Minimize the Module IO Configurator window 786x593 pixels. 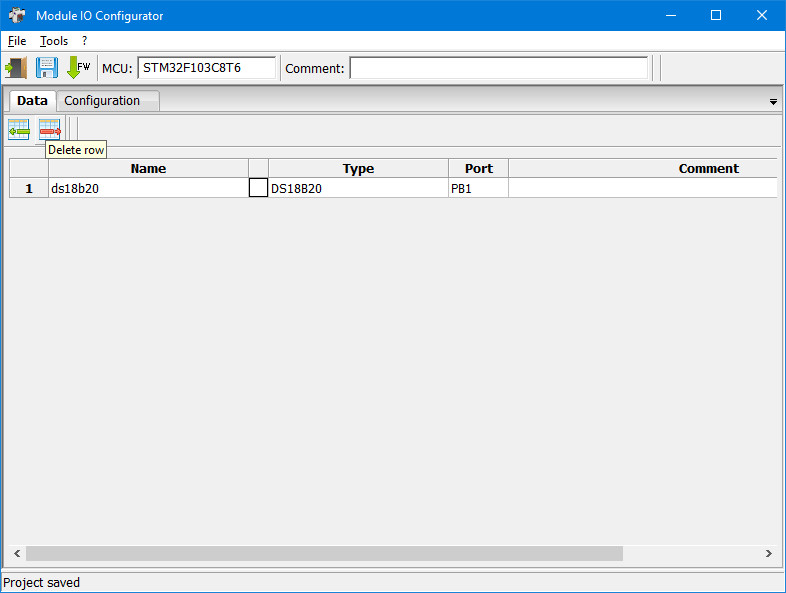[671, 15]
